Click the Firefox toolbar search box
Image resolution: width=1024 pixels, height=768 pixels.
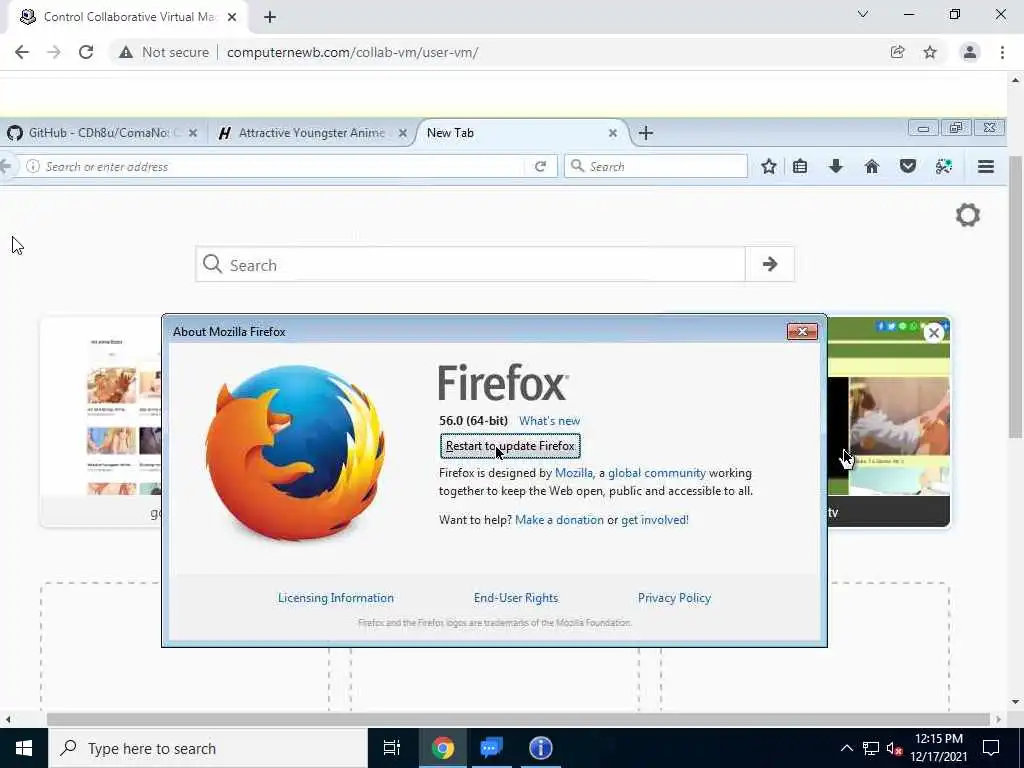coord(656,167)
